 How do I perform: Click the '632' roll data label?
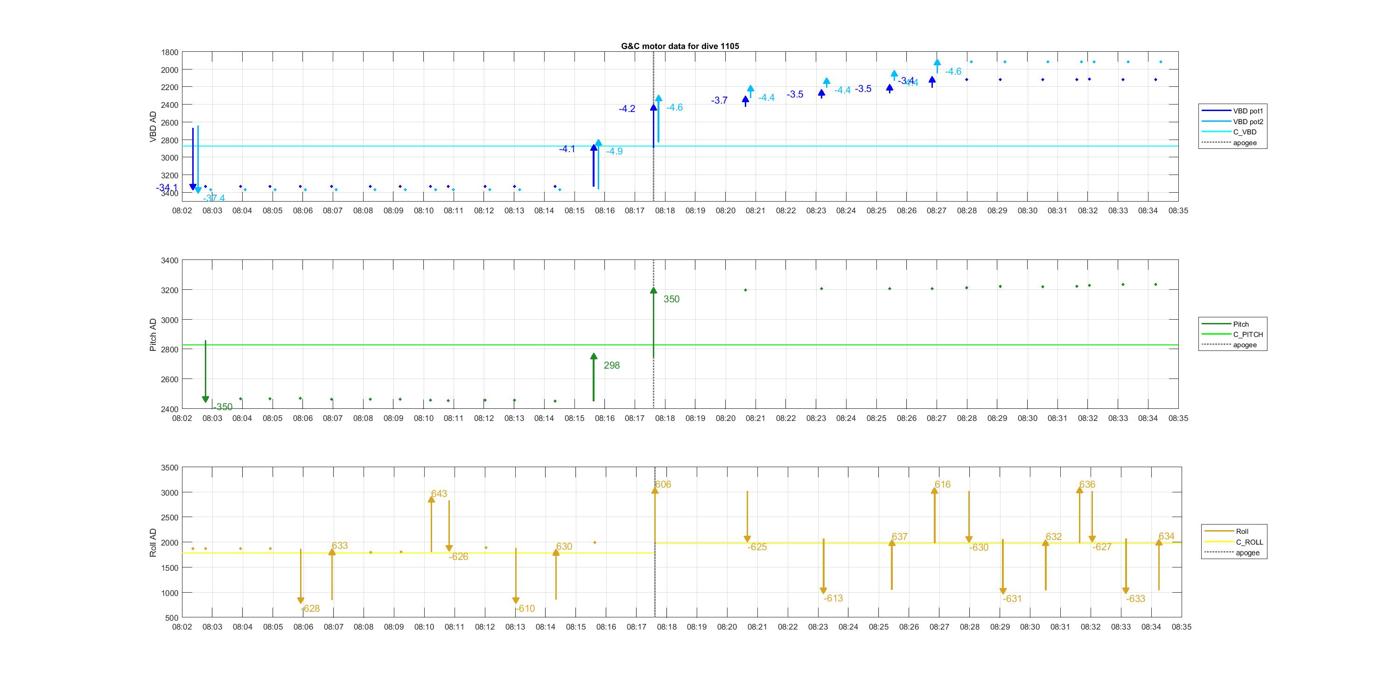(1053, 537)
